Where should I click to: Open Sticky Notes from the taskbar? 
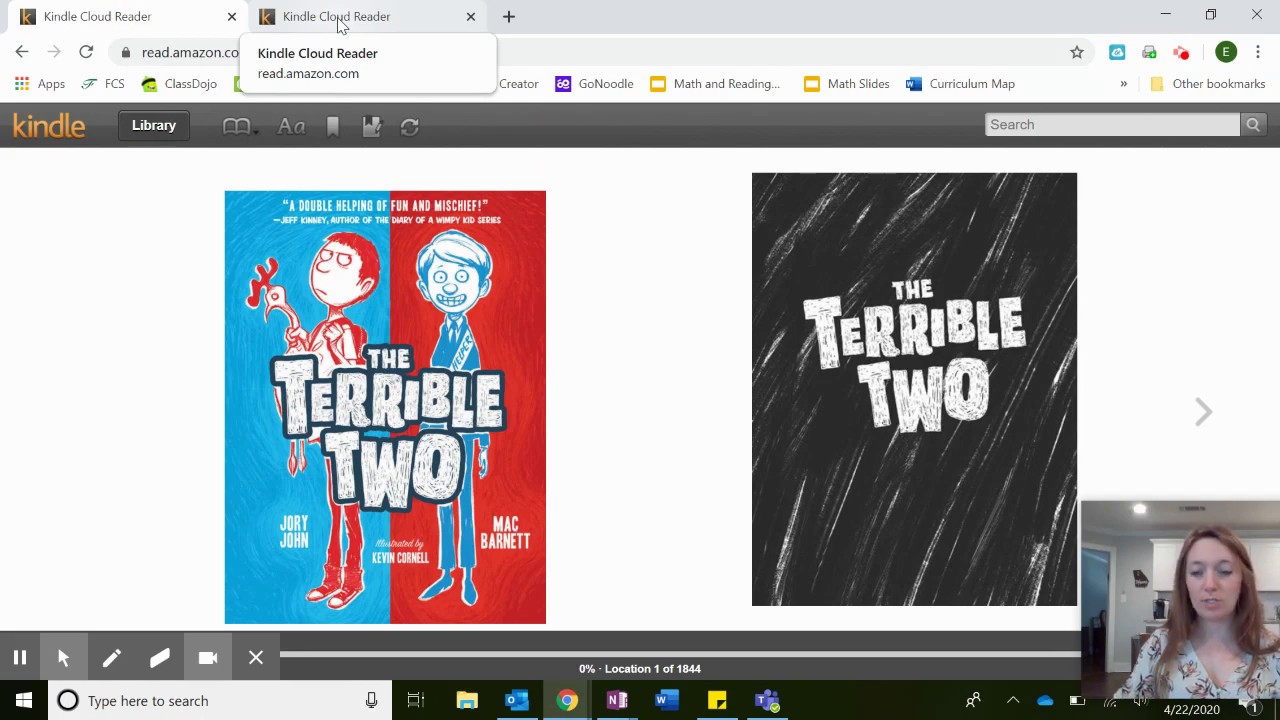click(717, 701)
